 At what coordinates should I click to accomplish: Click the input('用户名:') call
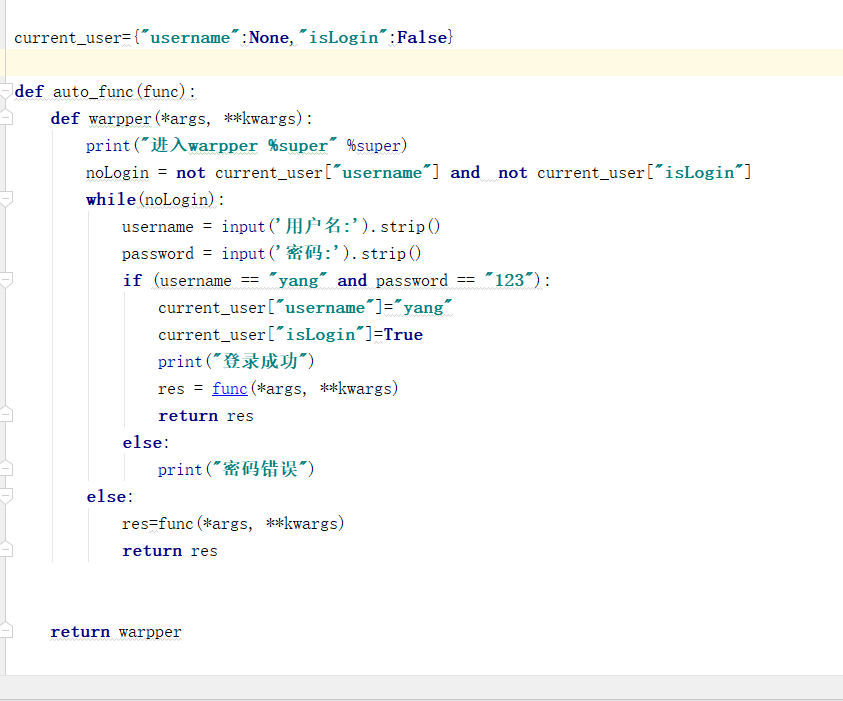pos(295,226)
